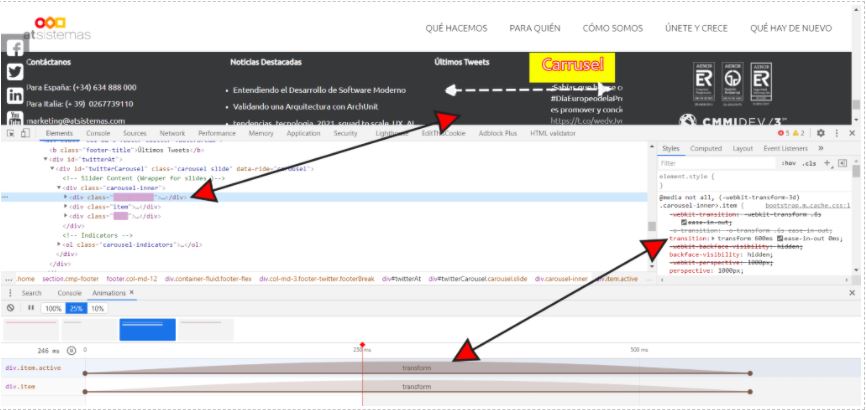Click the yellow warning count indicator
Image resolution: width=866 pixels, height=410 pixels.
799,133
